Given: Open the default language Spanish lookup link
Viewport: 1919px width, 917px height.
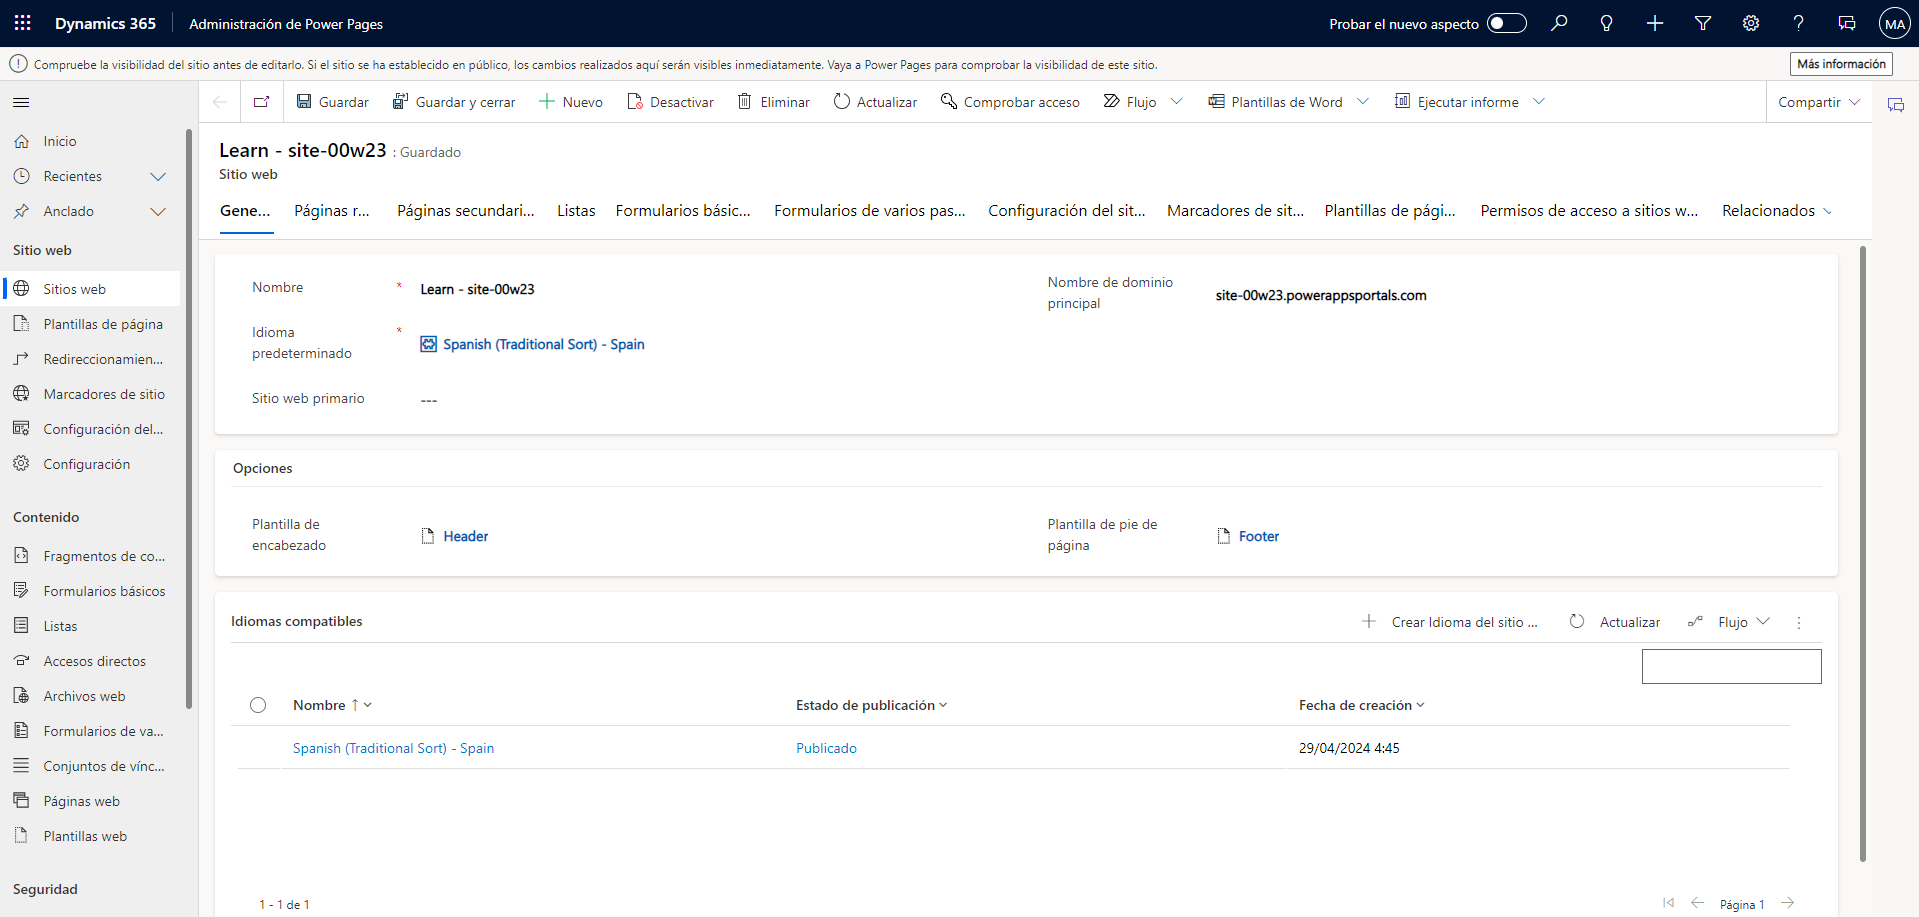Looking at the screenshot, I should click(x=544, y=345).
